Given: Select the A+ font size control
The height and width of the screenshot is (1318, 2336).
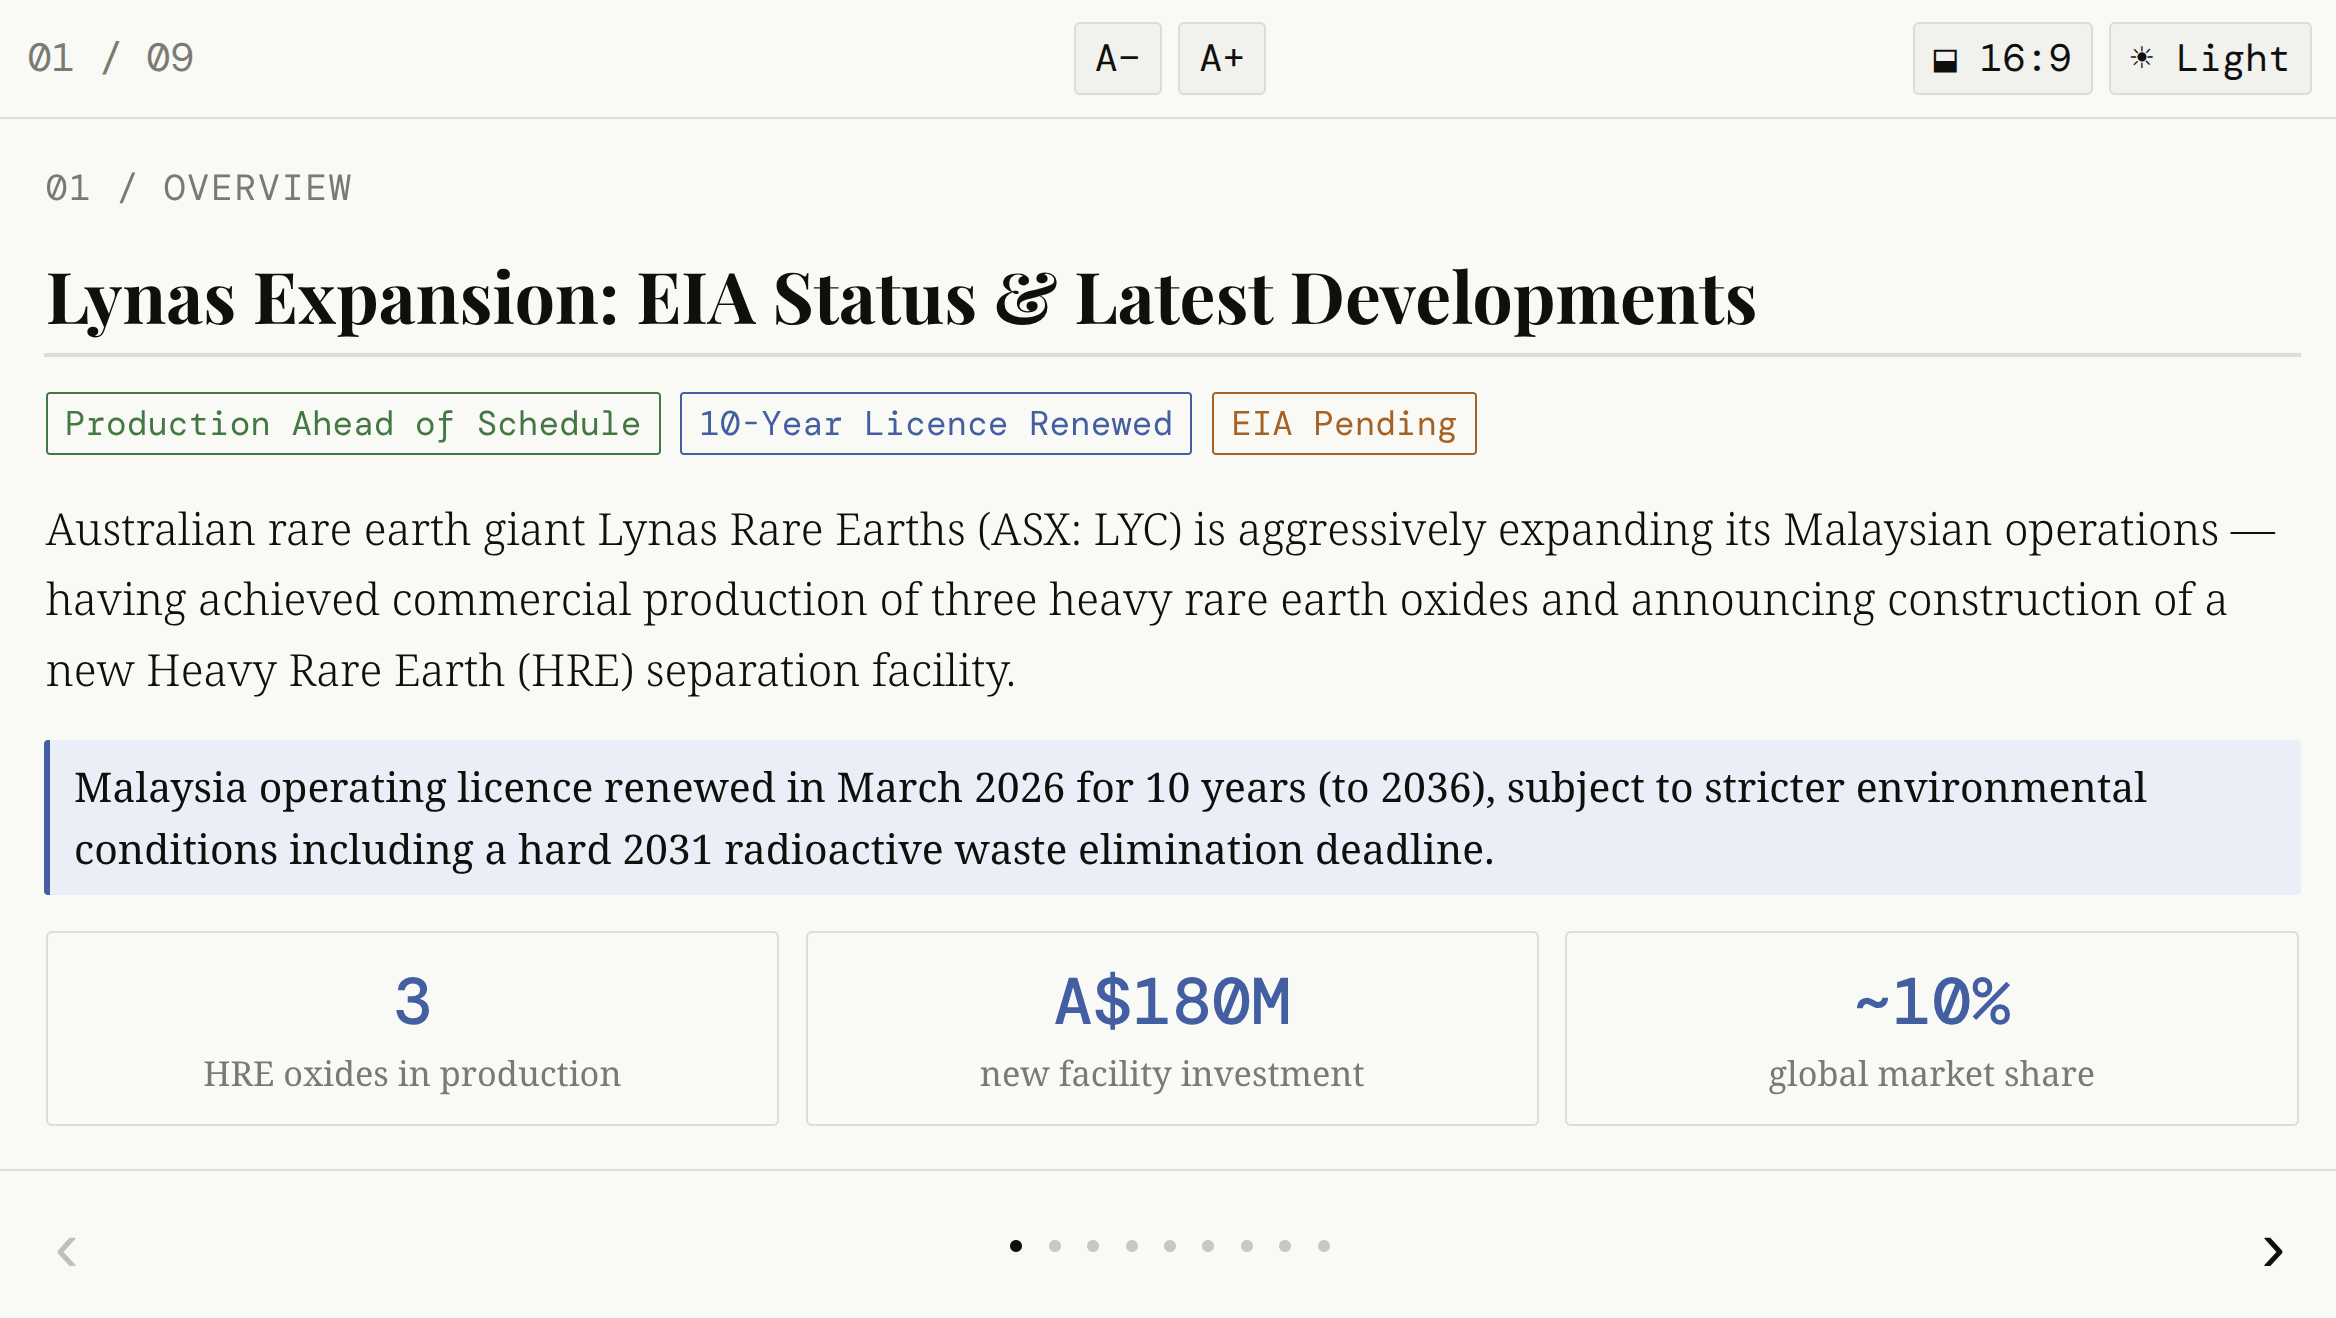Looking at the screenshot, I should [1221, 59].
